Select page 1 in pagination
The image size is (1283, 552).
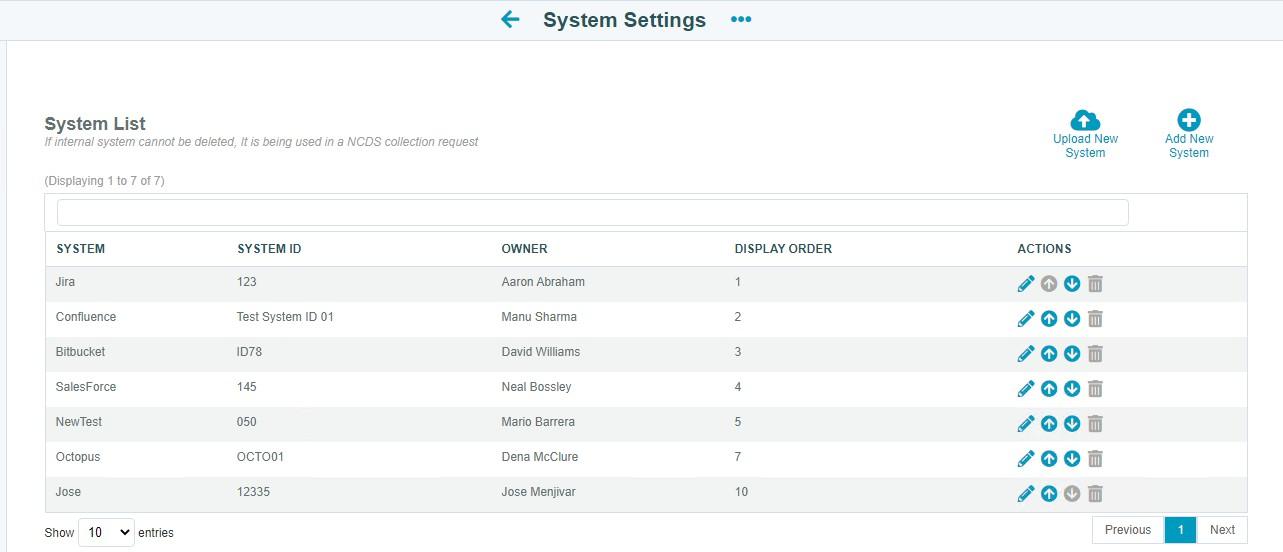(x=1180, y=530)
